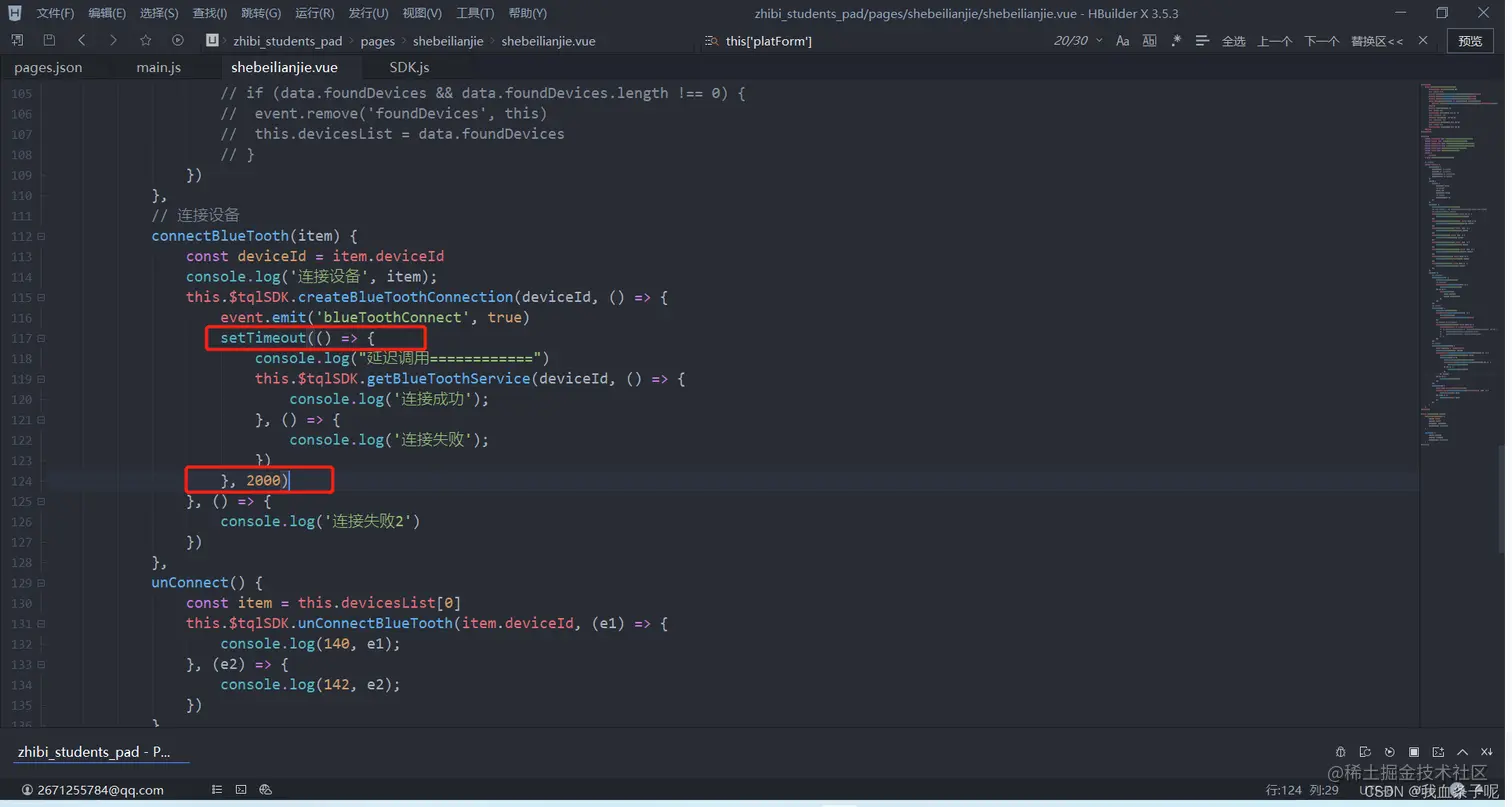Close the console panel with its X icon
Screen dimensions: 1512x807
coord(1487,752)
